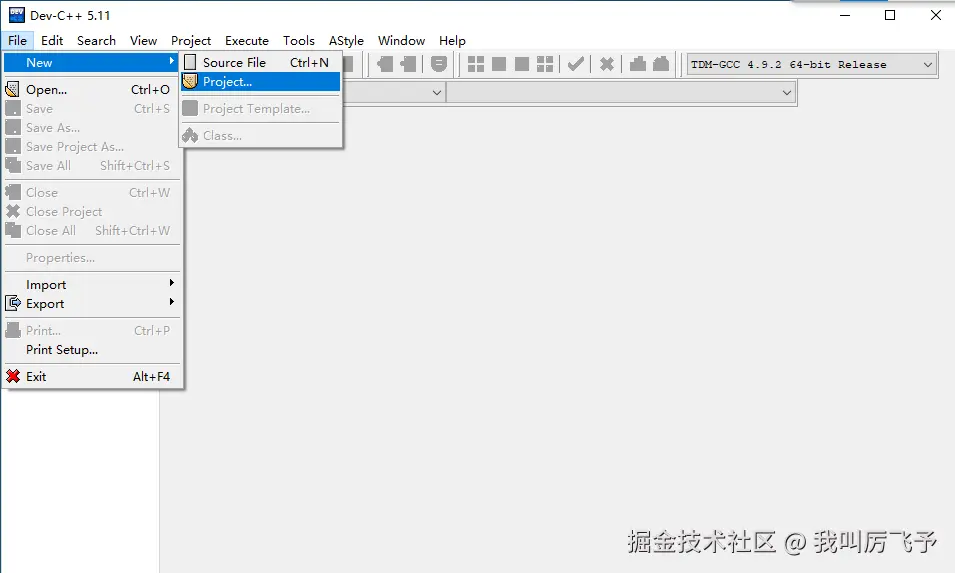Open the AStyle menu
Screen dimensions: 955x573
point(346,40)
